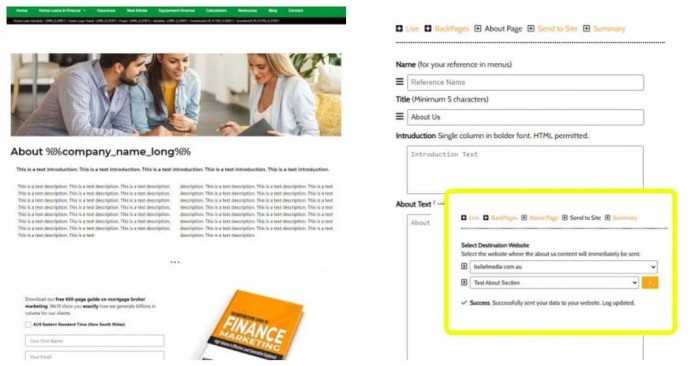
Task: Open the beliefmedia.com.au website dropdown
Action: click(x=563, y=267)
